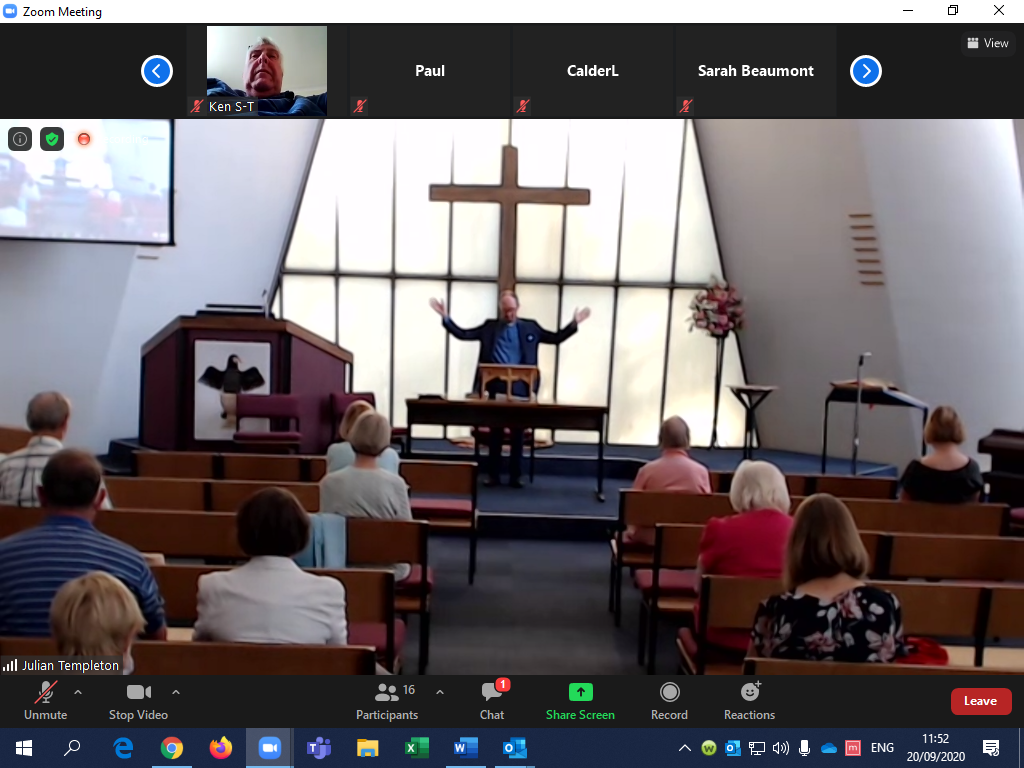The height and width of the screenshot is (768, 1024).
Task: Open the Participants panel
Action: (387, 699)
